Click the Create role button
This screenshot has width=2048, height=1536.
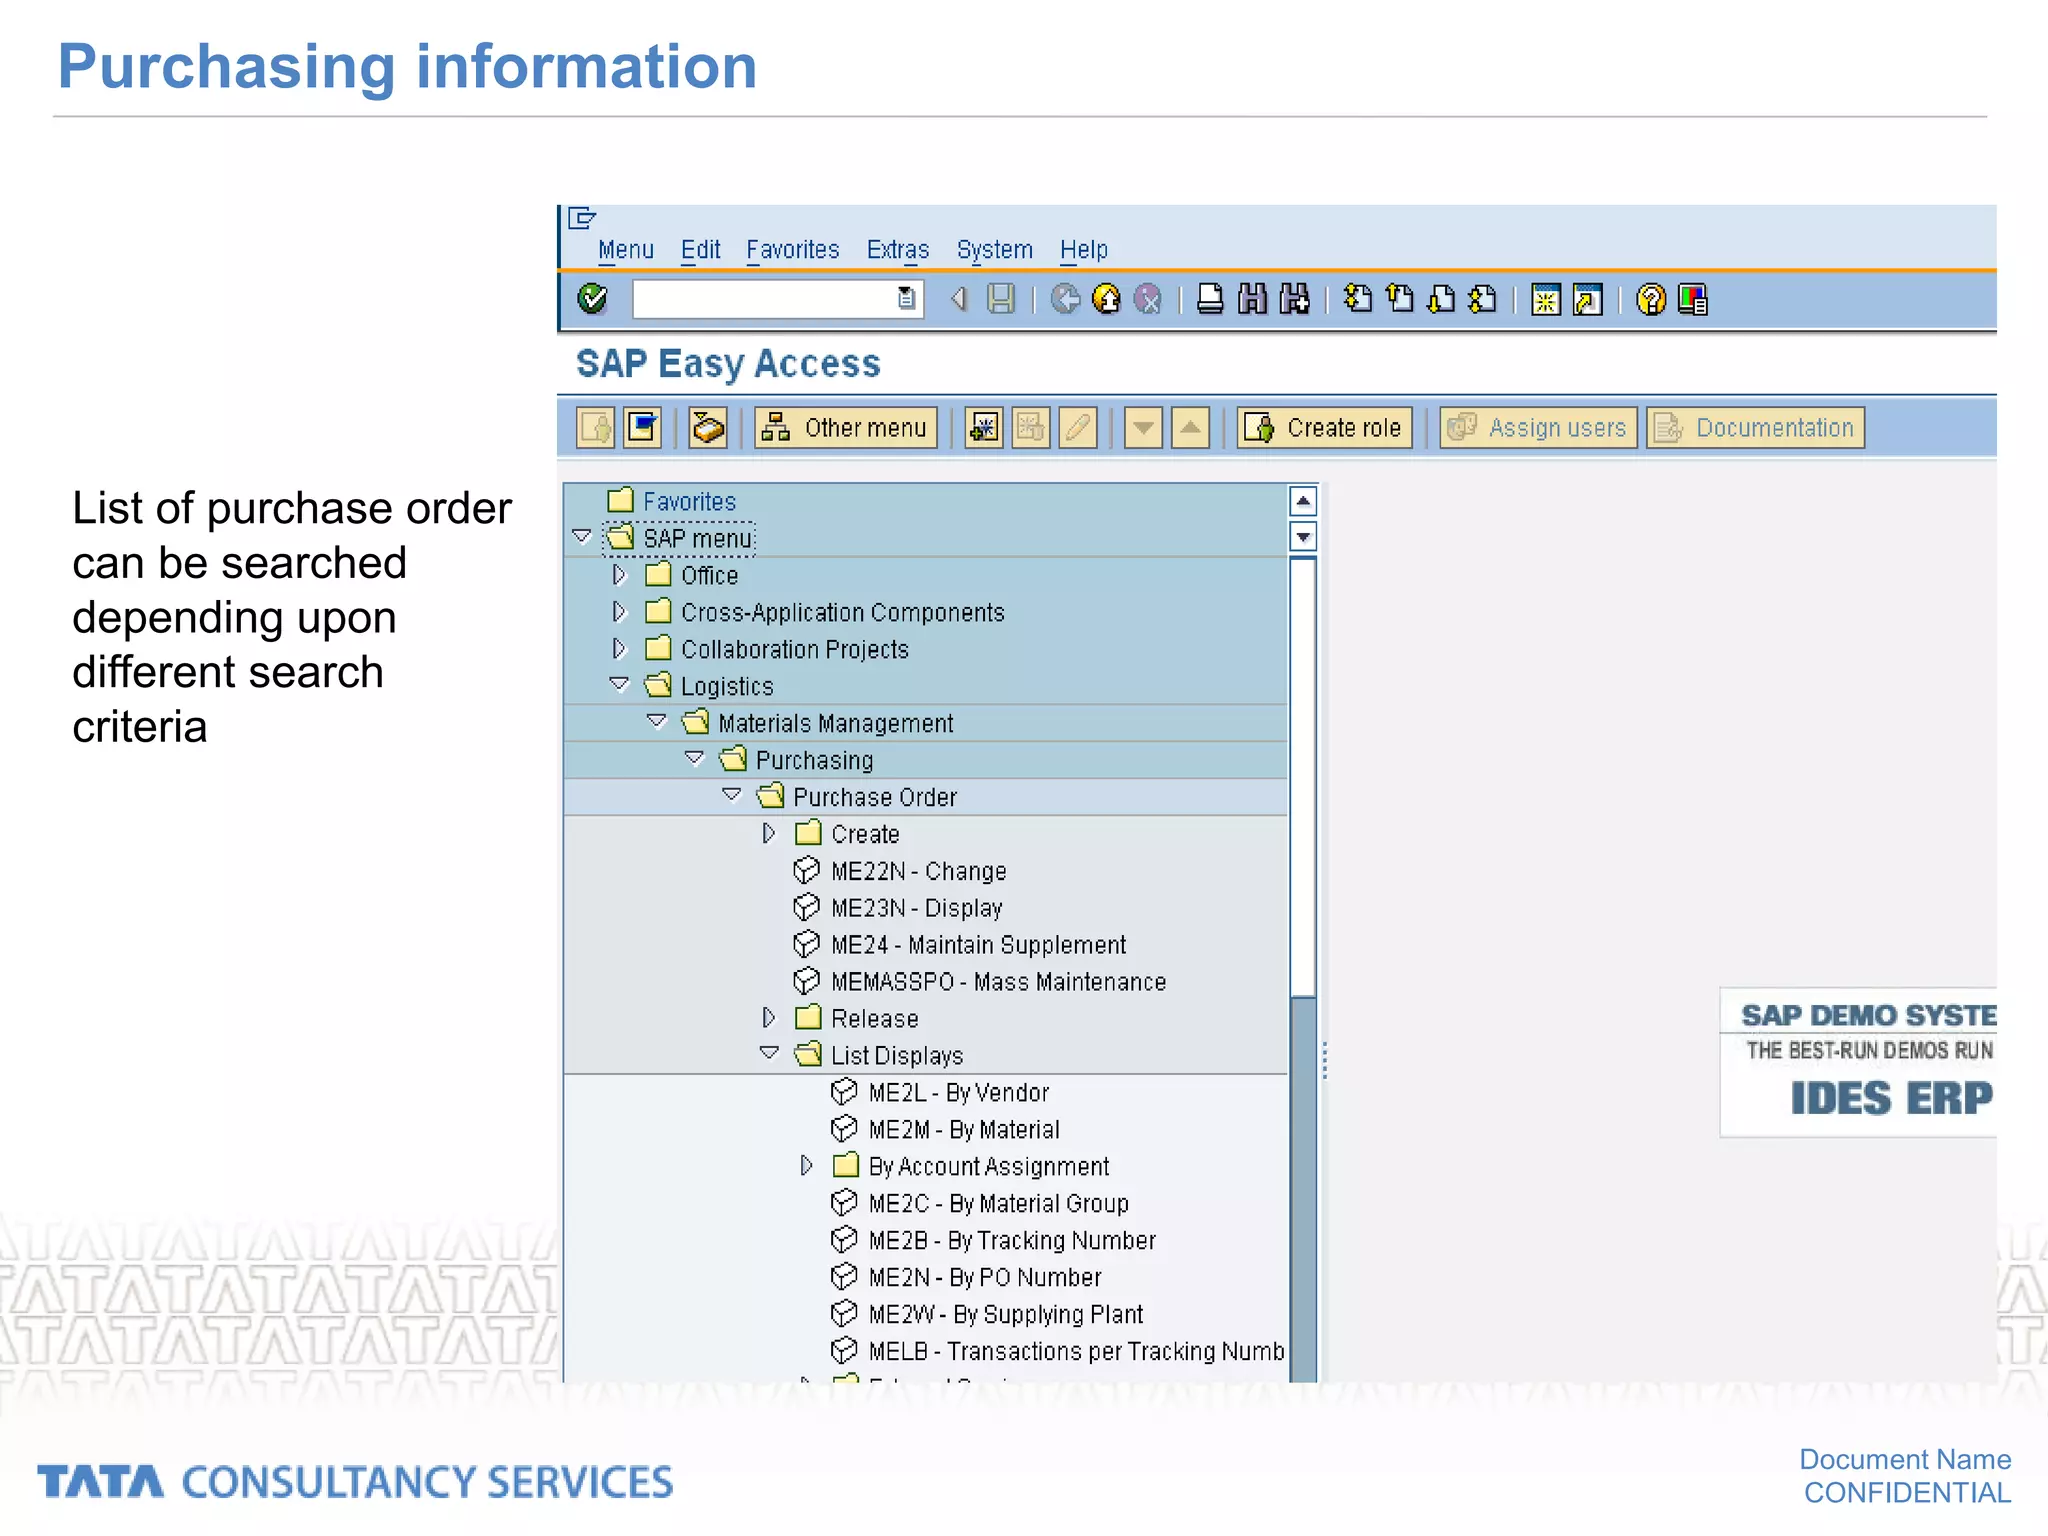[1324, 428]
